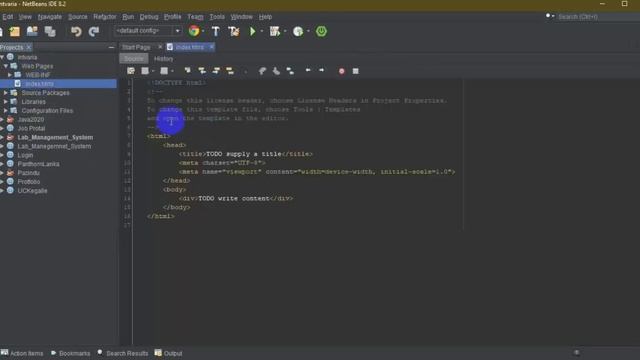The width and height of the screenshot is (640, 360).
Task: Click Find Previous Occurrence editor icon
Action: tap(202, 71)
